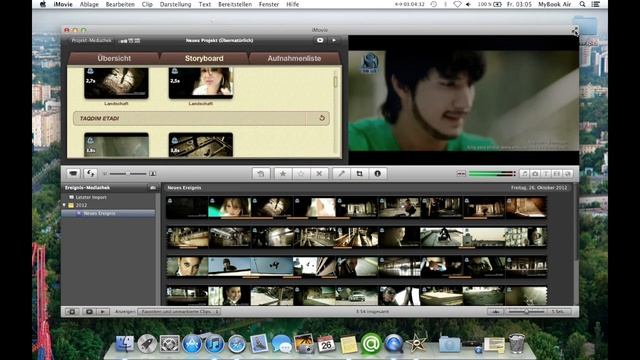Open the Aufnahmenliste tab
The height and width of the screenshot is (360, 640).
click(x=294, y=58)
